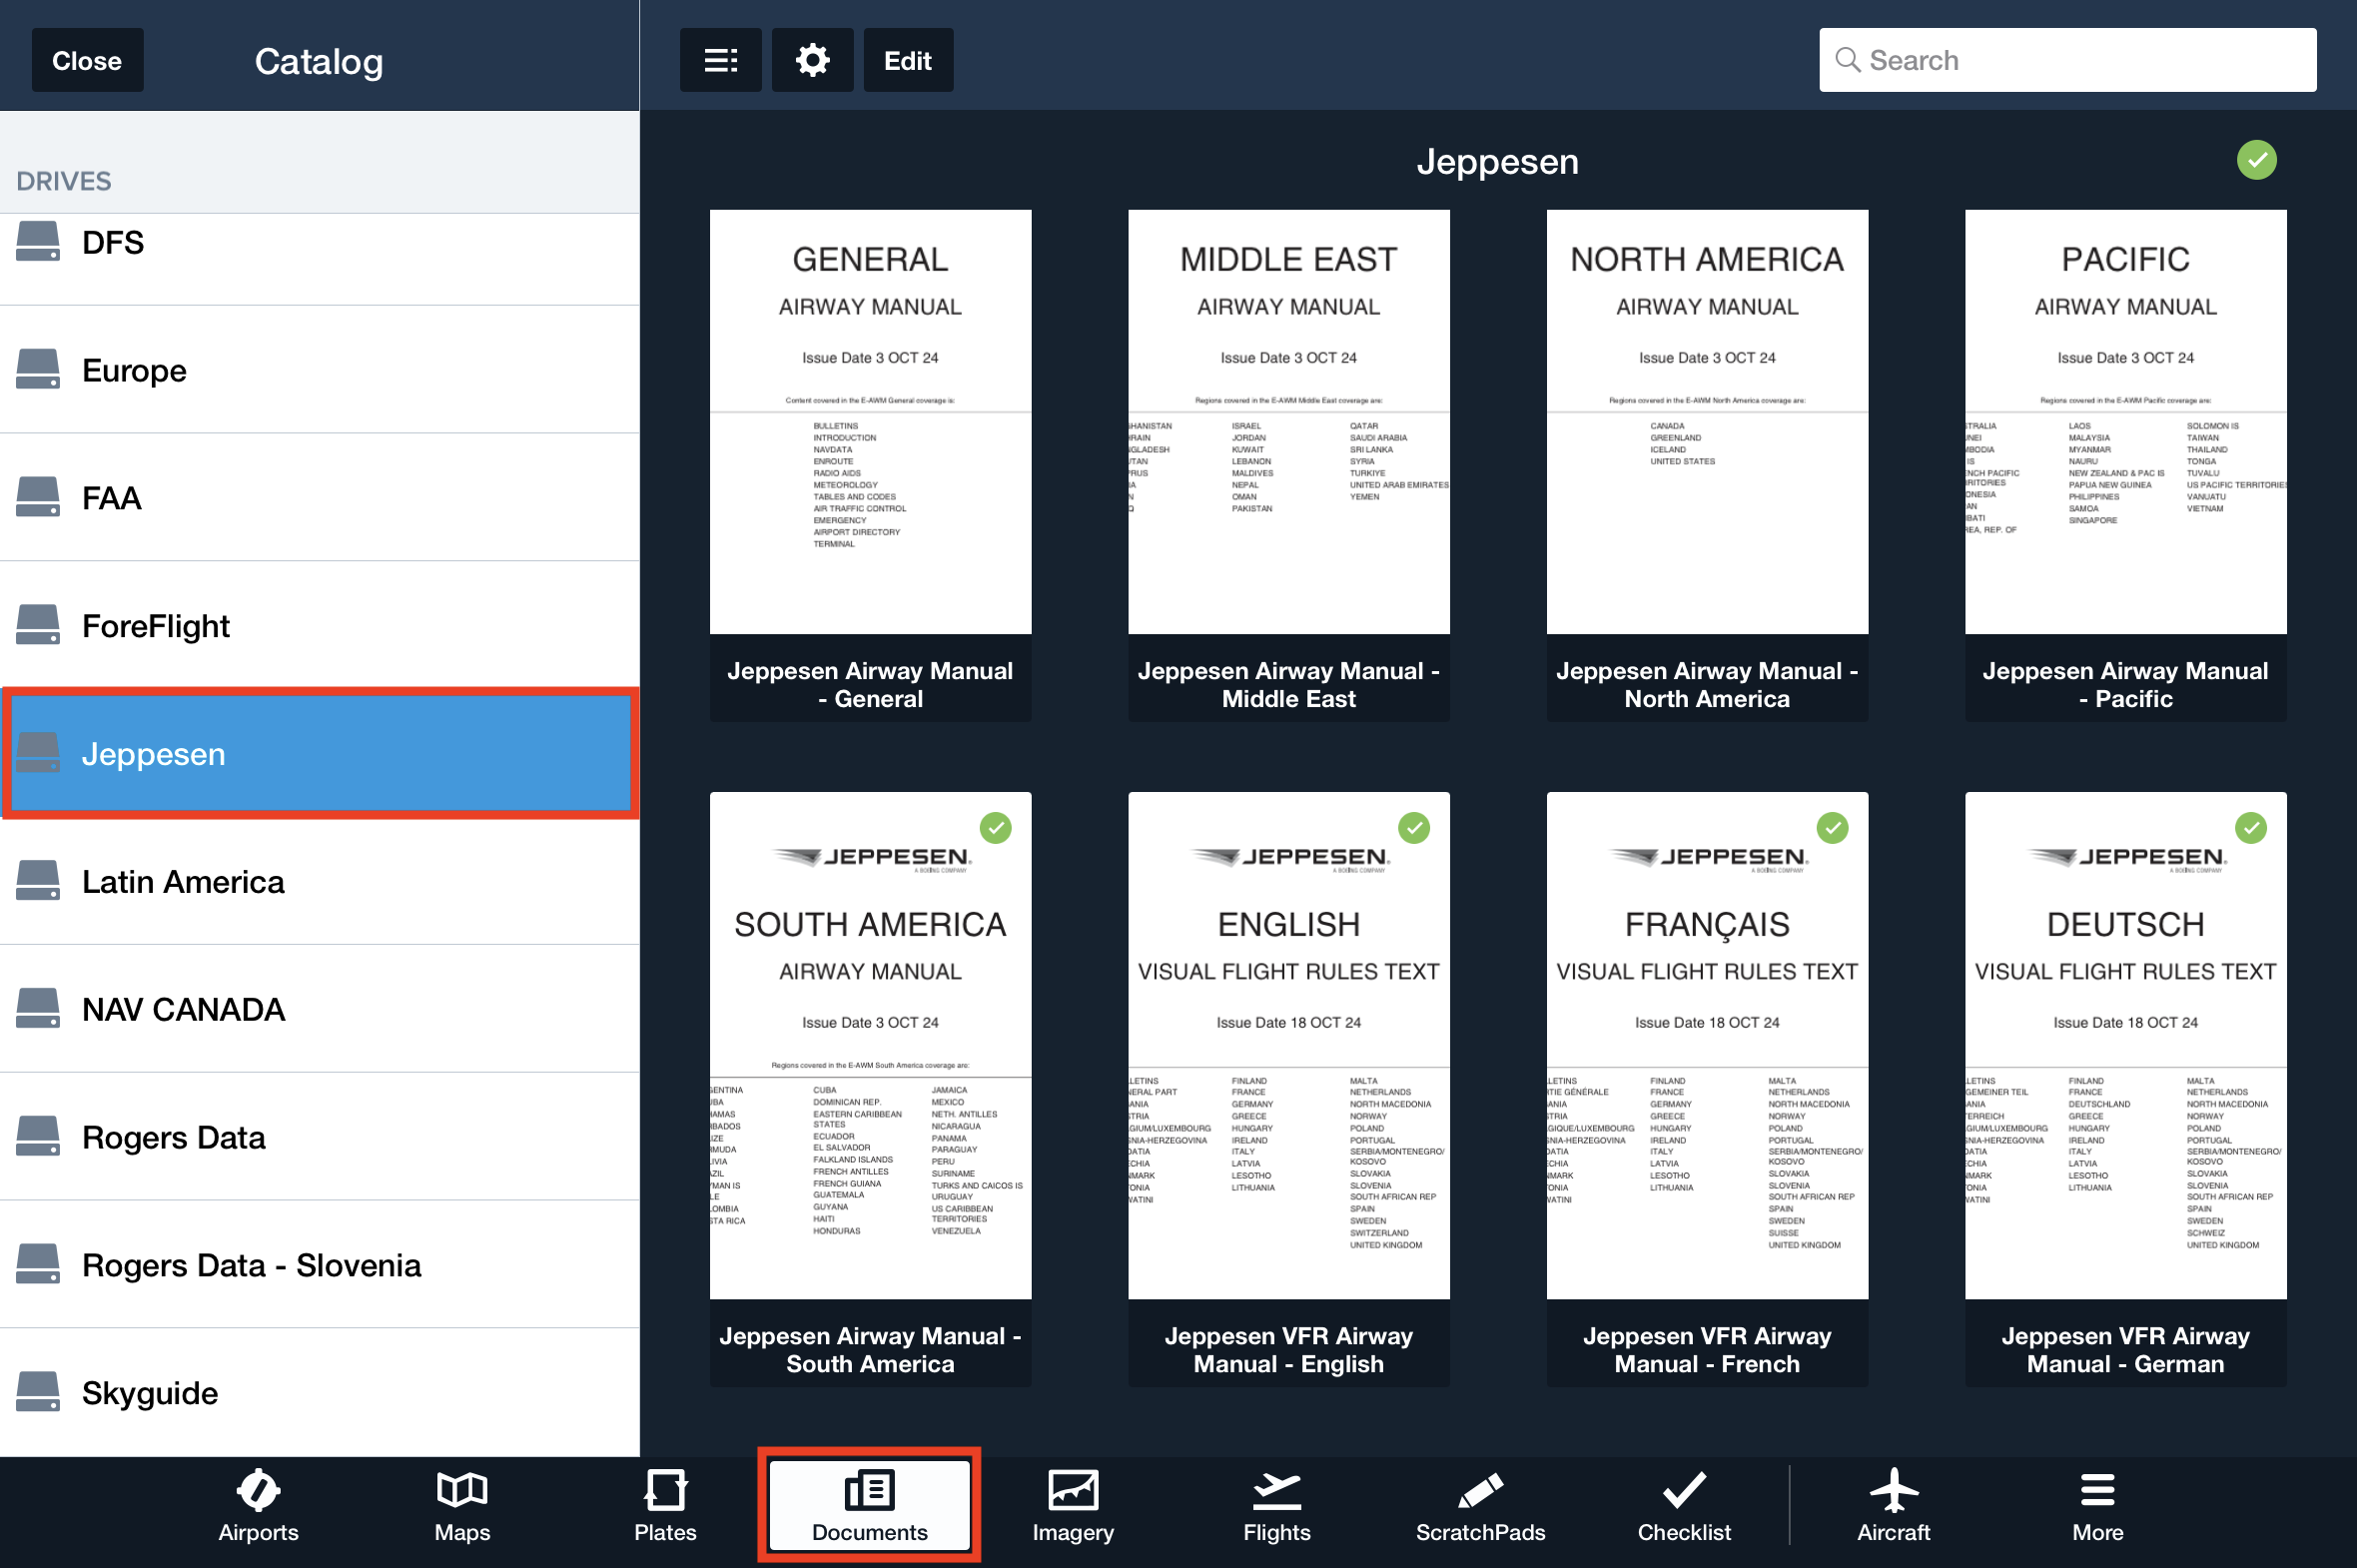Open documents settings gear

point(812,60)
